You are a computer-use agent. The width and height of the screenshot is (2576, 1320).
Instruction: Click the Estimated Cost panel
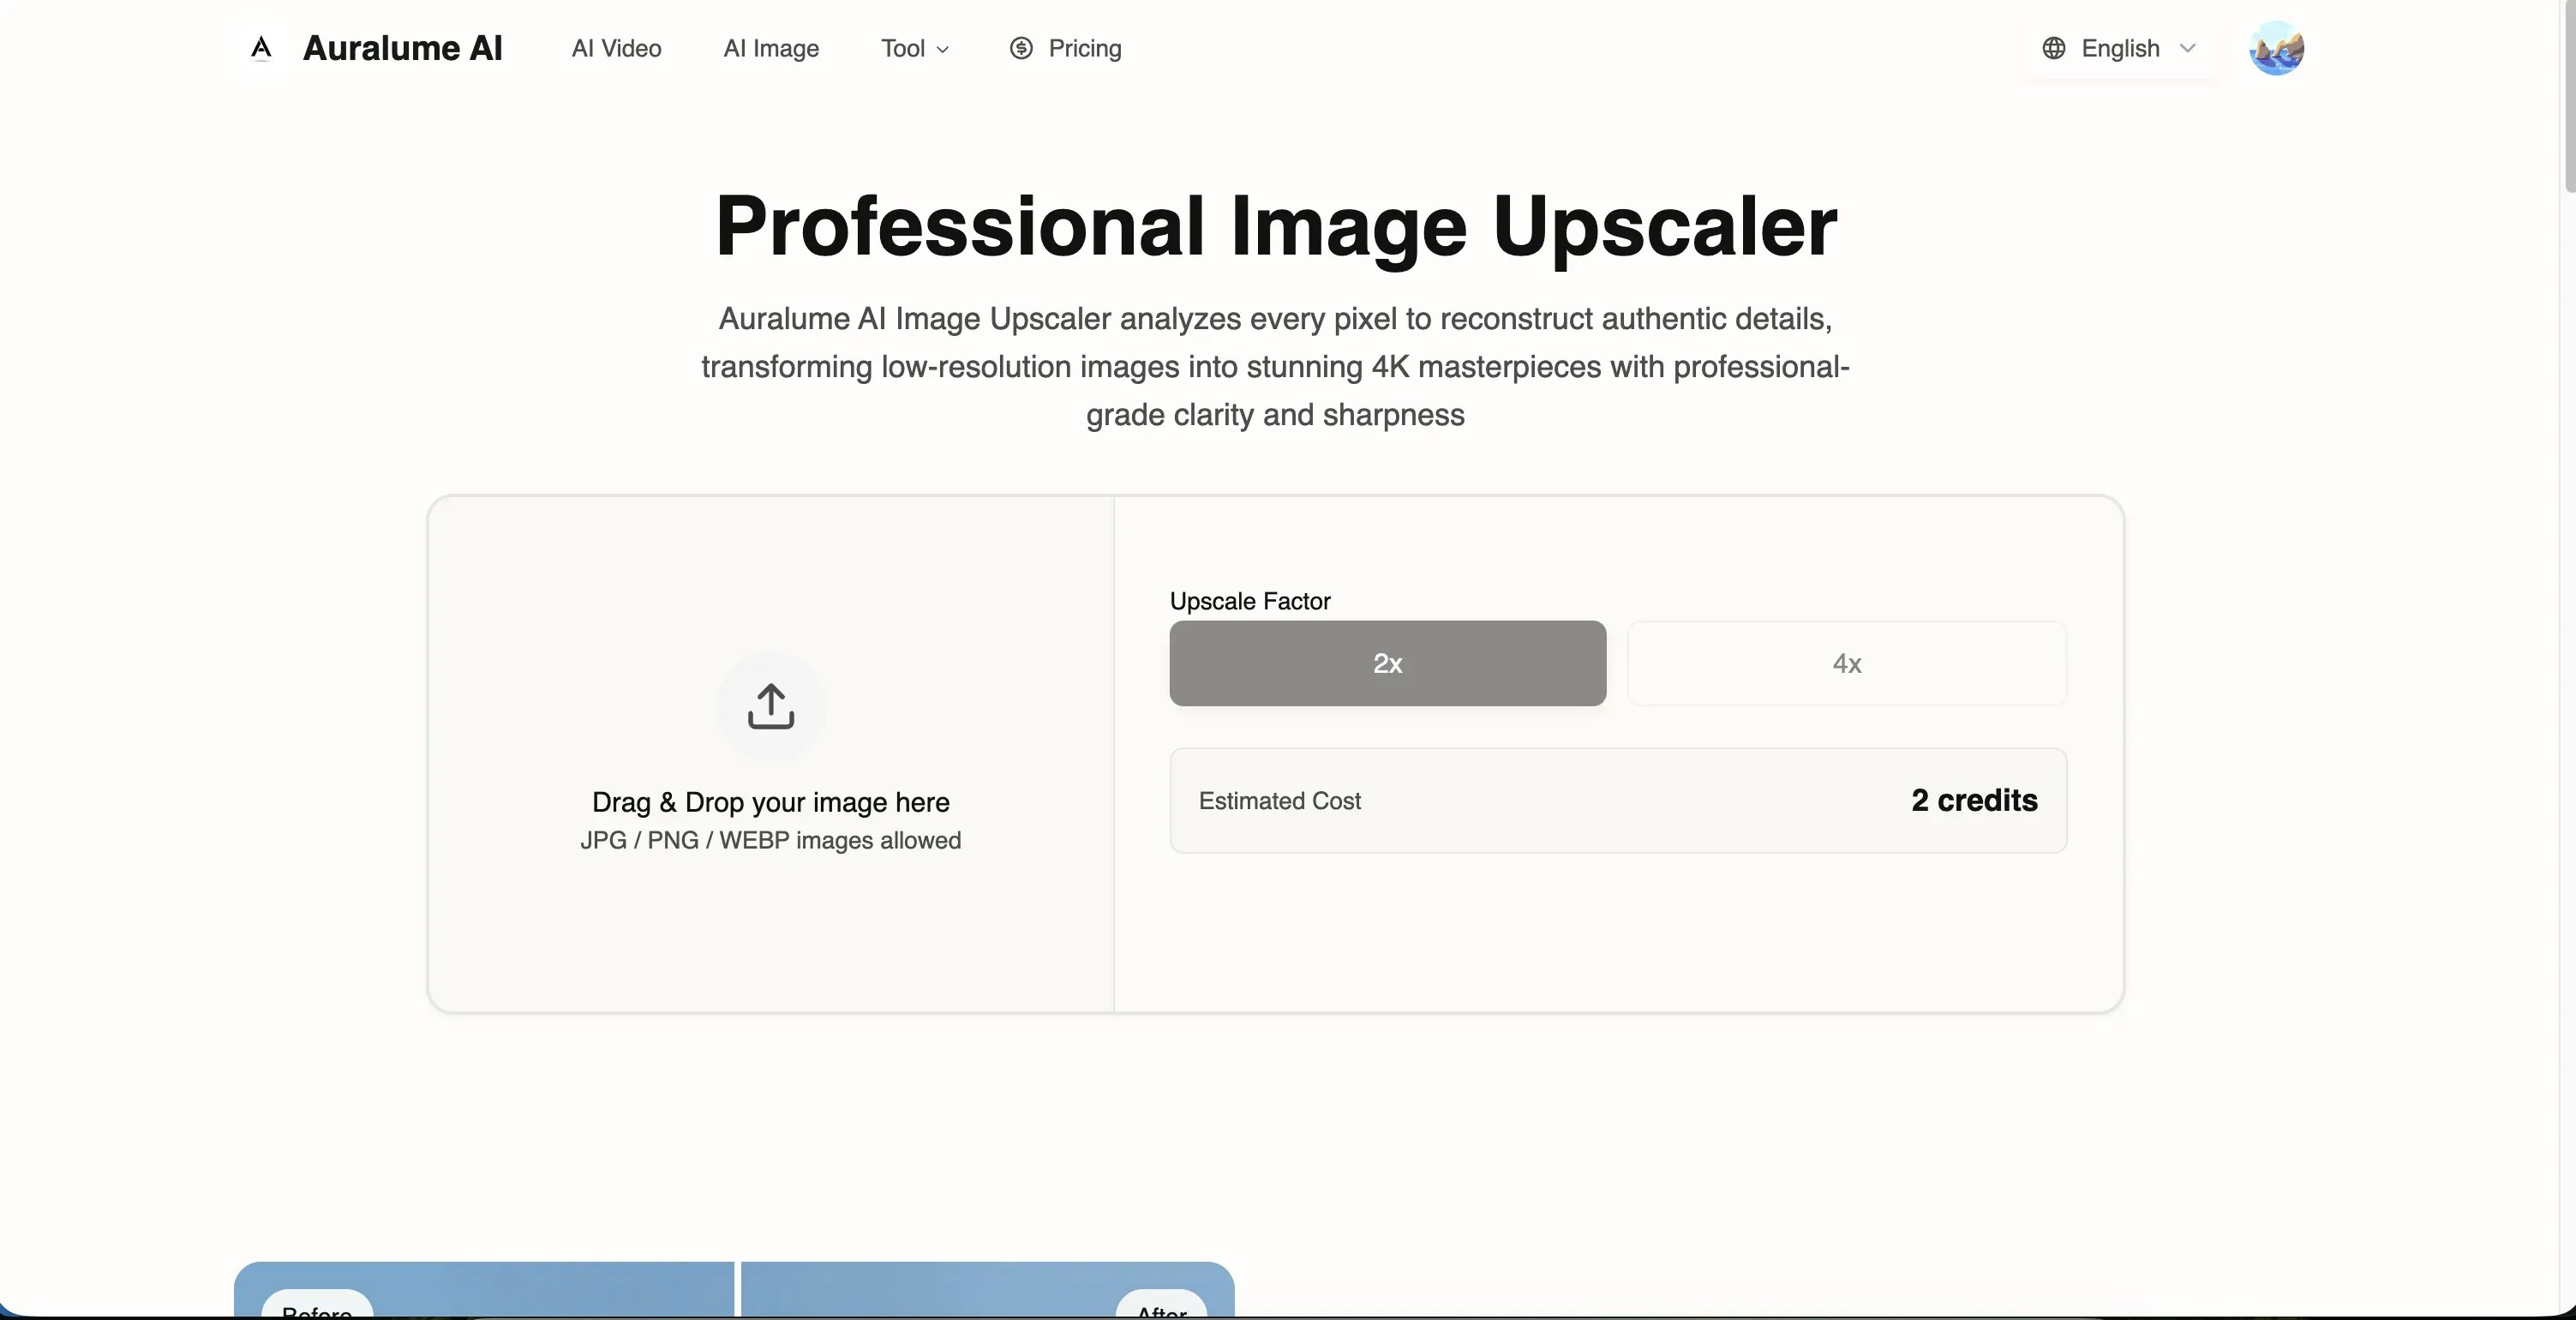pyautogui.click(x=1618, y=800)
